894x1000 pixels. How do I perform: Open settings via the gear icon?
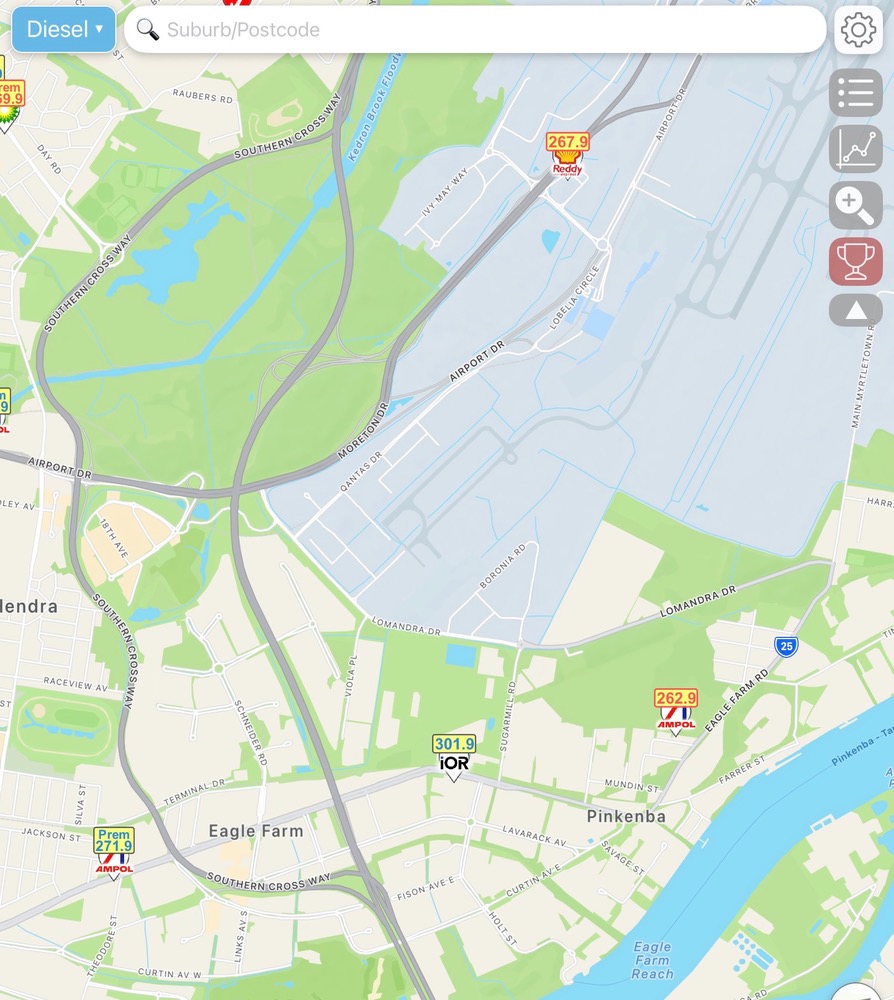[858, 29]
